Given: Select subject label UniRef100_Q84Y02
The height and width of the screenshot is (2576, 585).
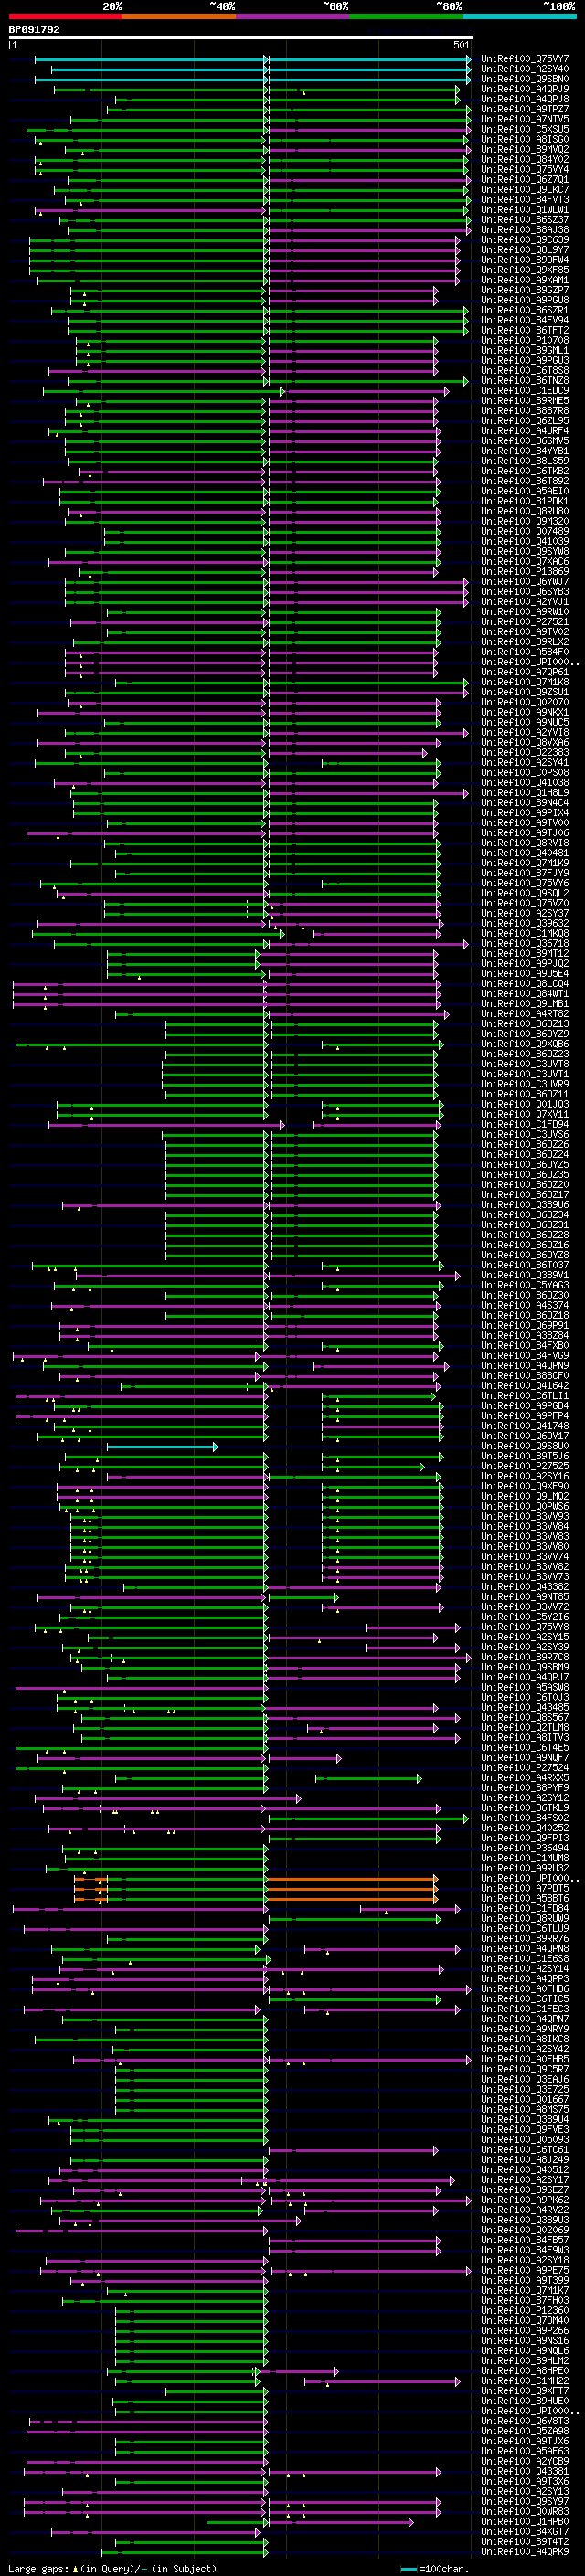Looking at the screenshot, I should tap(524, 159).
